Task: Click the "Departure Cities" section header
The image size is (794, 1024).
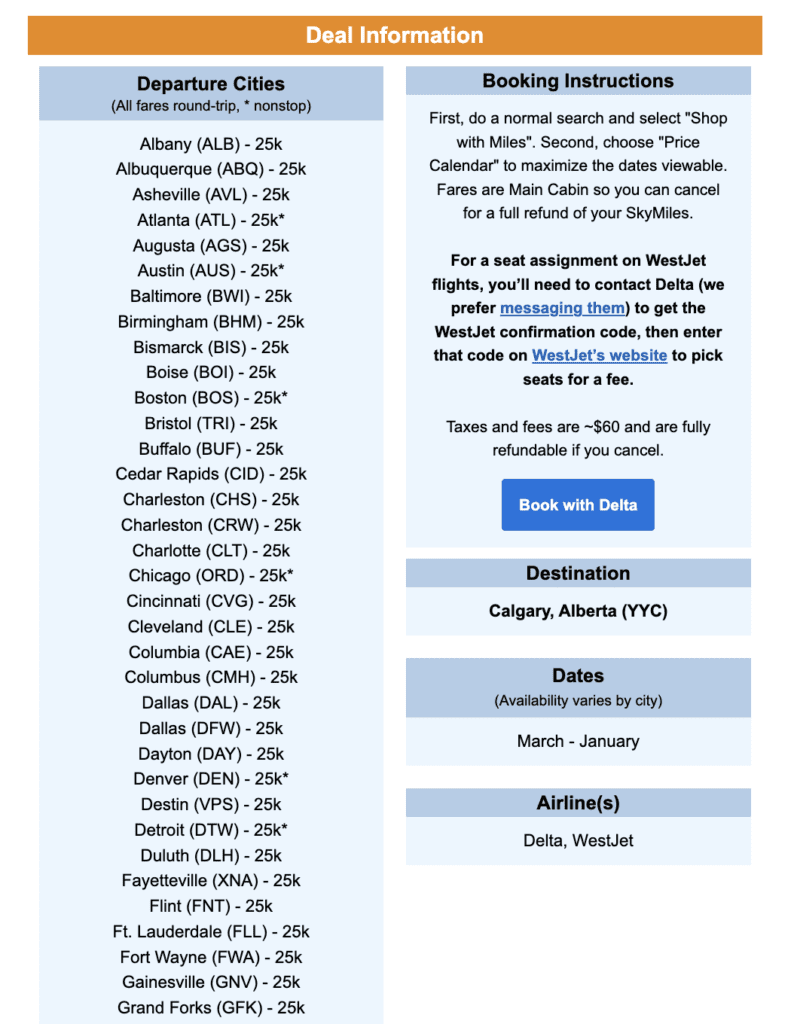Action: (211, 84)
